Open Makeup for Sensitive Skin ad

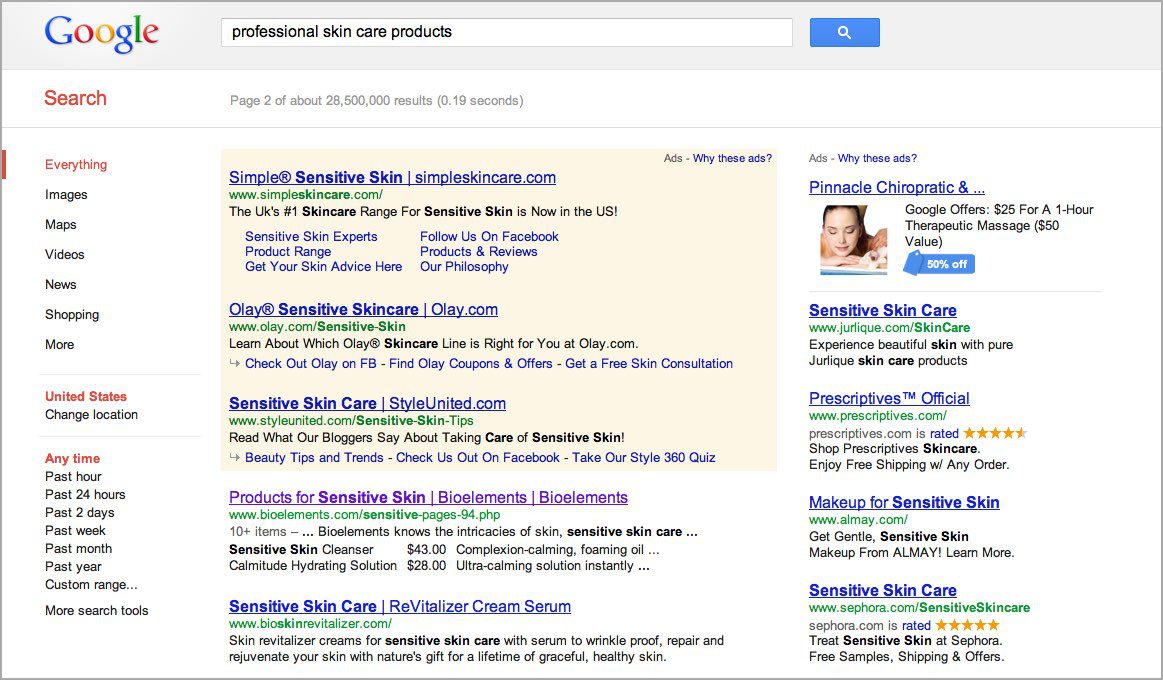click(904, 502)
